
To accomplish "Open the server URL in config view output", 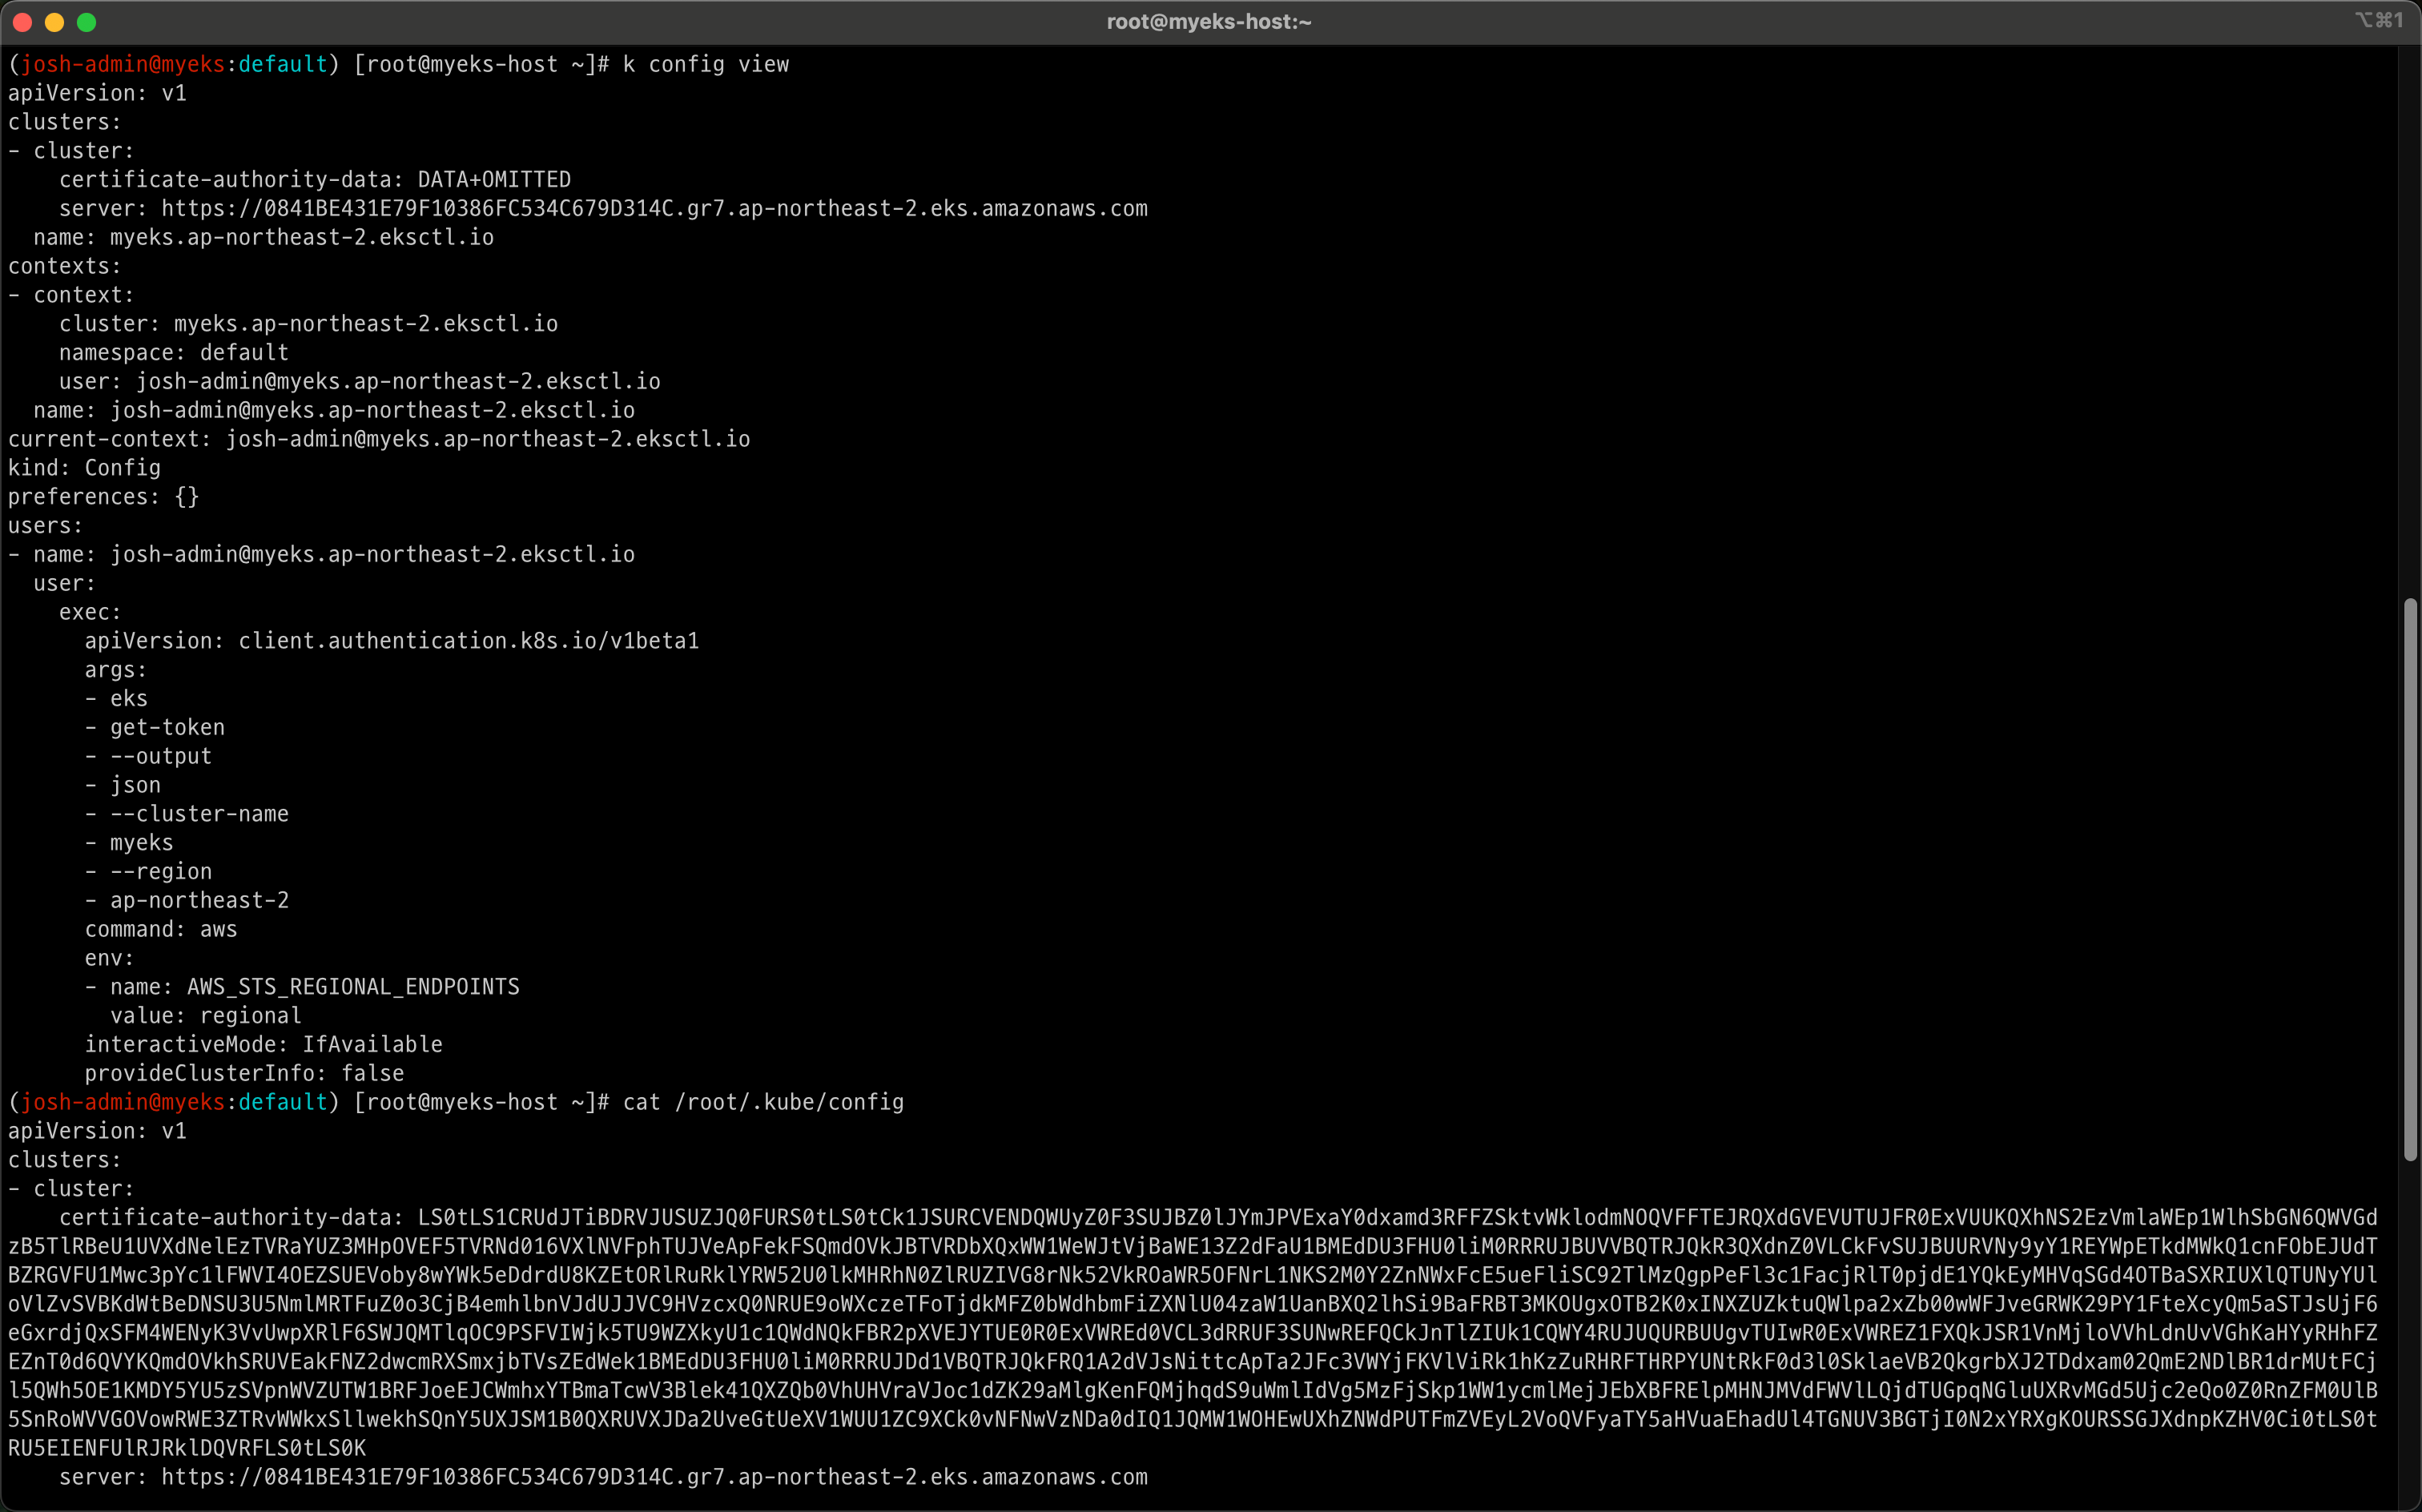I will (654, 209).
